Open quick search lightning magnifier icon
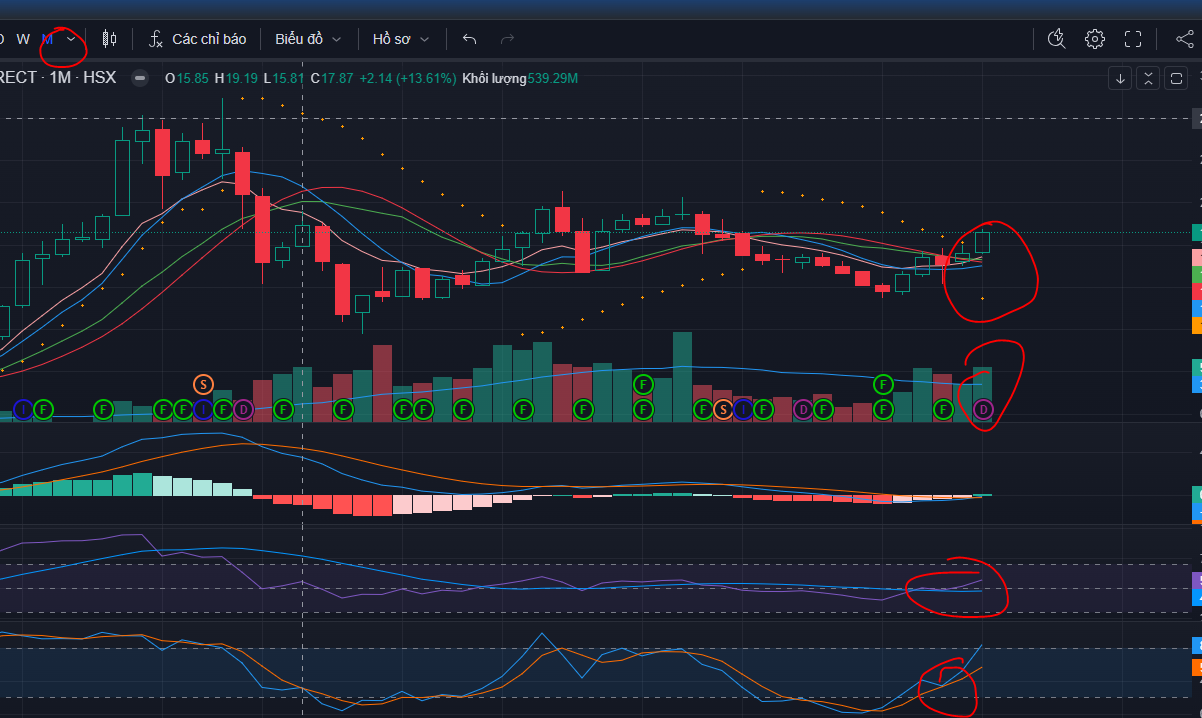Viewport: 1202px width, 718px height. click(1057, 39)
